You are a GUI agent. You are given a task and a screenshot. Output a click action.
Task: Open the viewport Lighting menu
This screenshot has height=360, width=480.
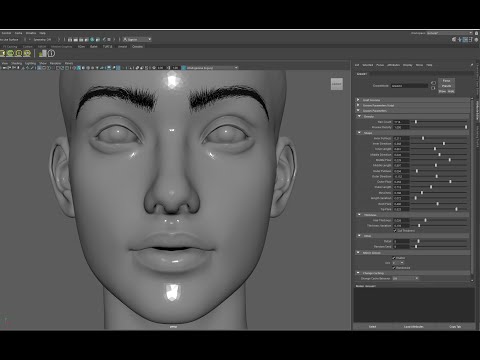tap(30, 63)
